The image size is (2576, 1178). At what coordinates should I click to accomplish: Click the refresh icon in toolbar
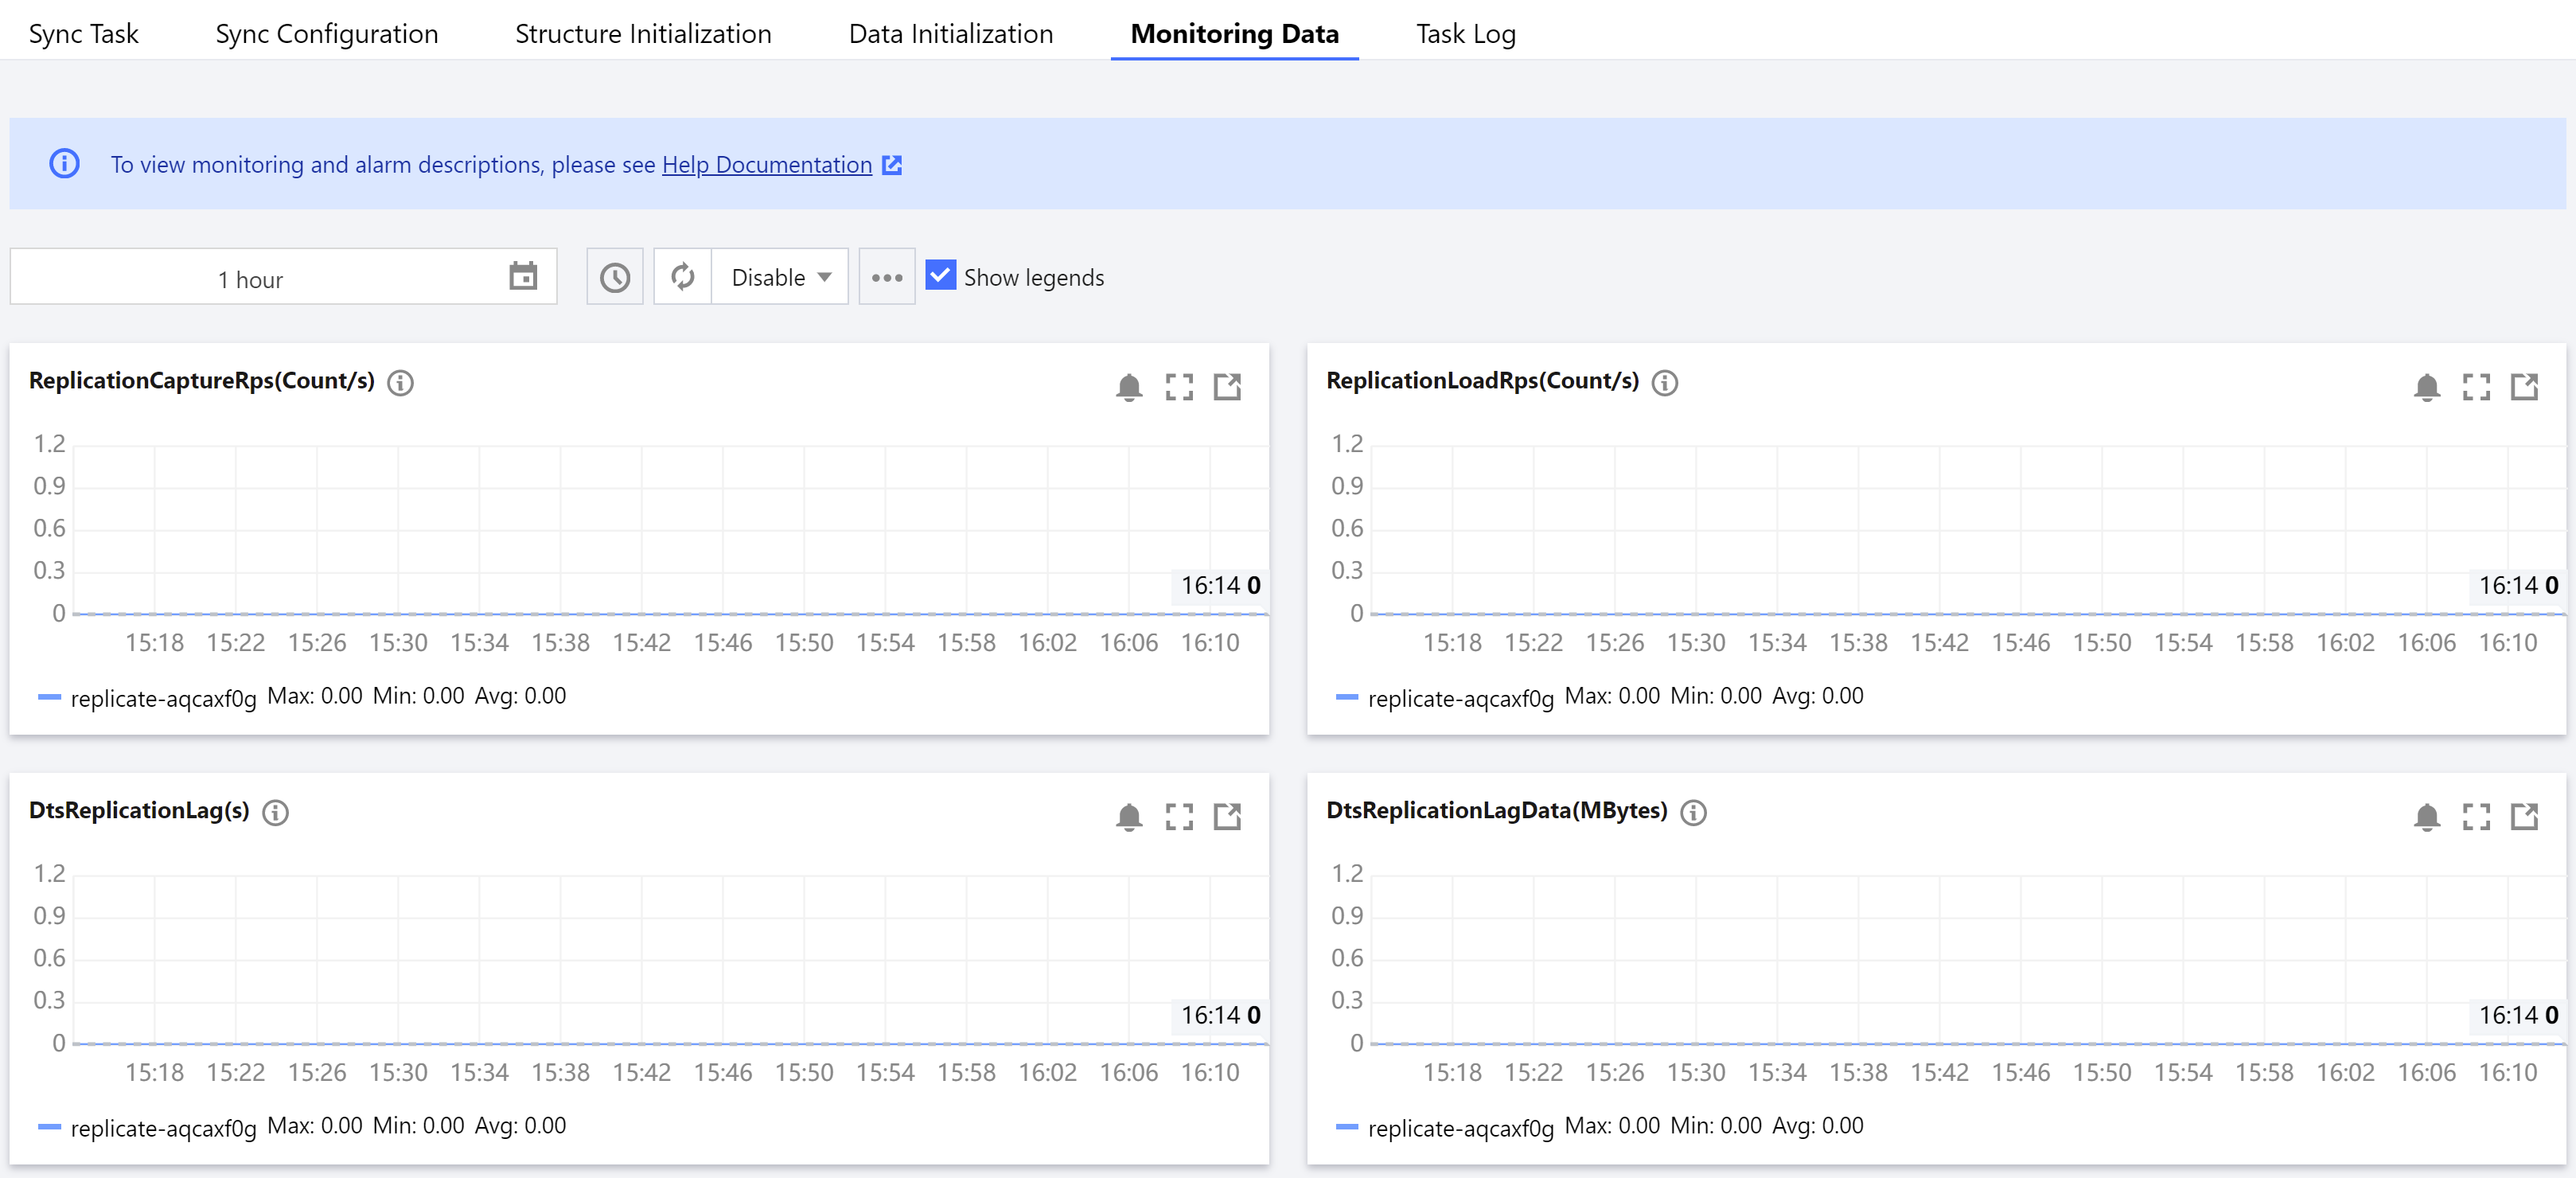point(682,277)
